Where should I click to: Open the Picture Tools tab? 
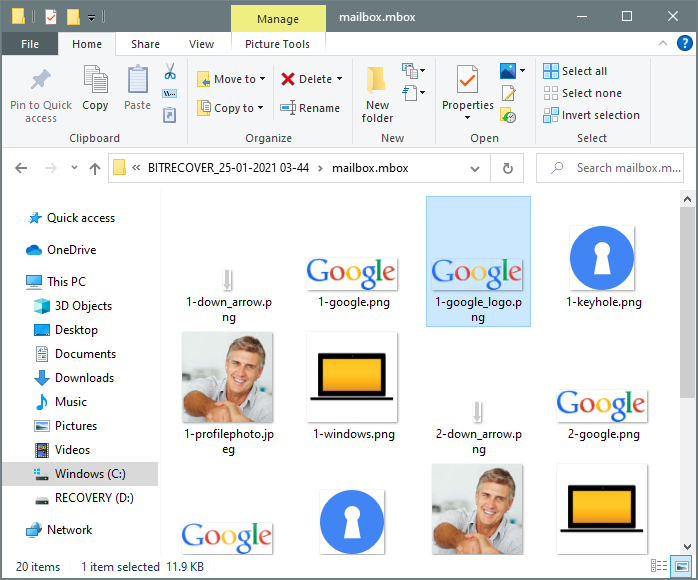[x=277, y=44]
